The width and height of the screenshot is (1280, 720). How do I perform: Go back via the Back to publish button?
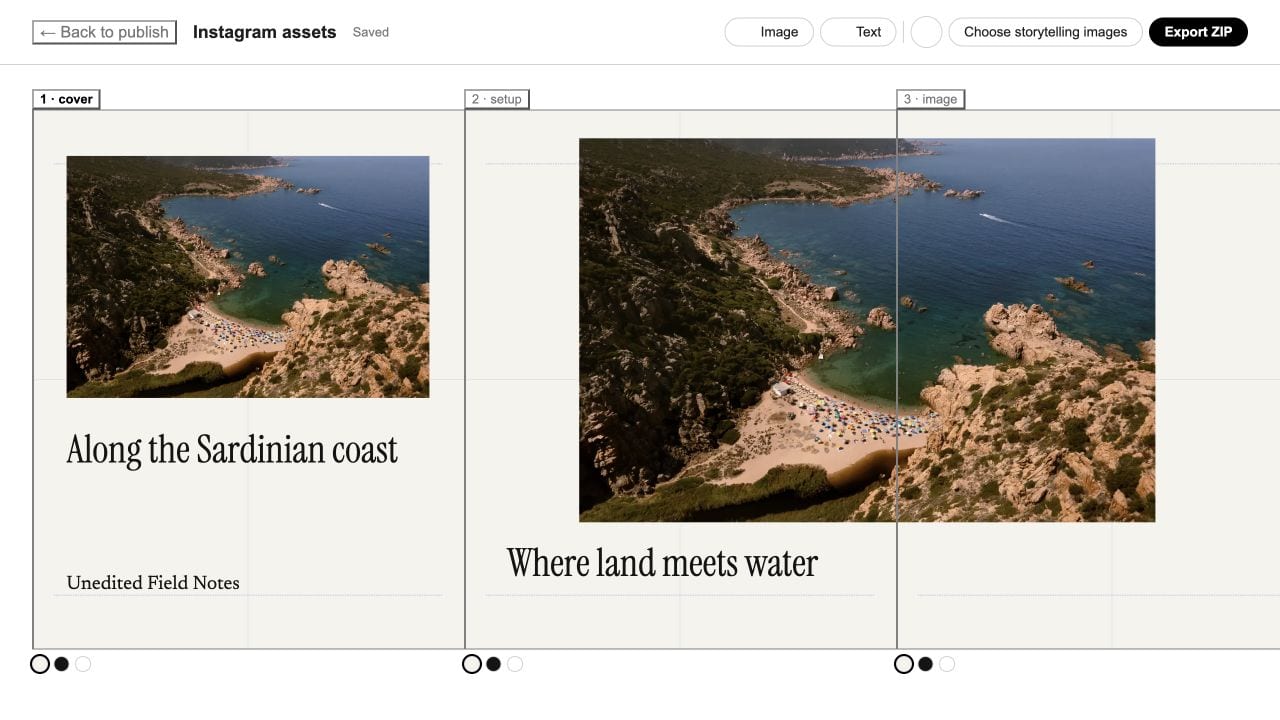point(105,32)
